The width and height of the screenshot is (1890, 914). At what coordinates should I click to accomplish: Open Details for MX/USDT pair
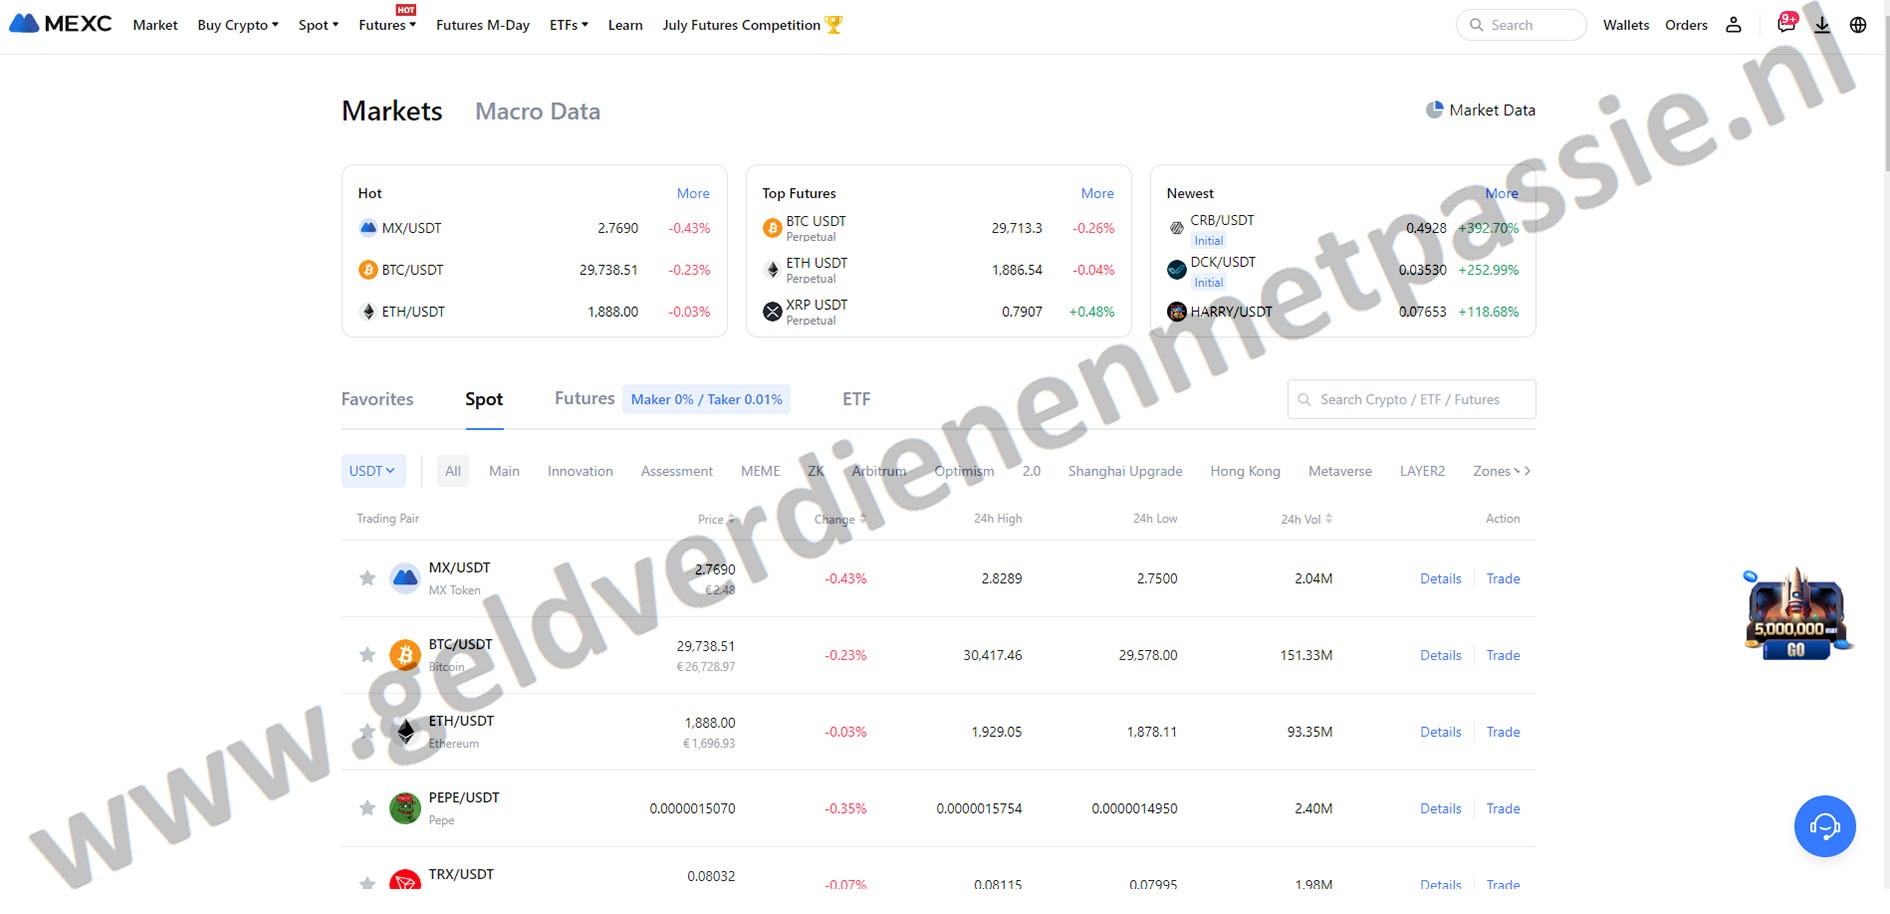1440,579
